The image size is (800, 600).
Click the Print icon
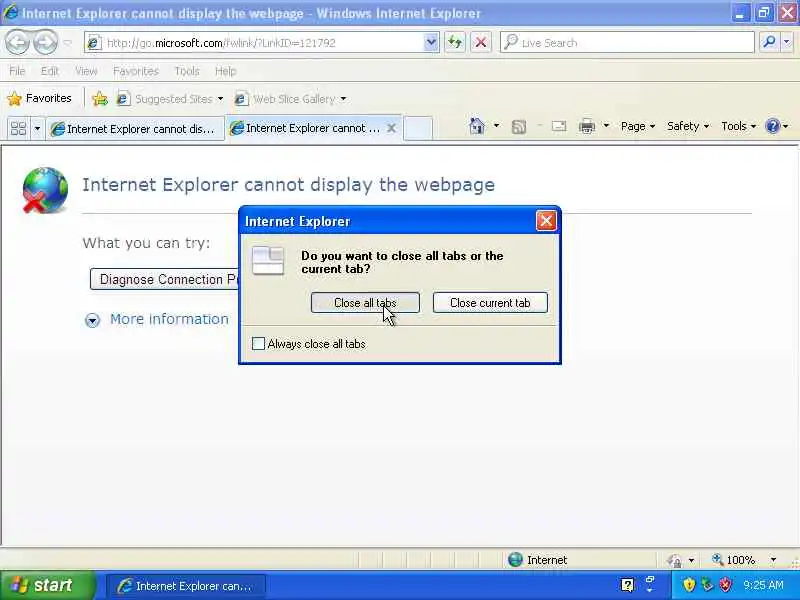pos(587,126)
